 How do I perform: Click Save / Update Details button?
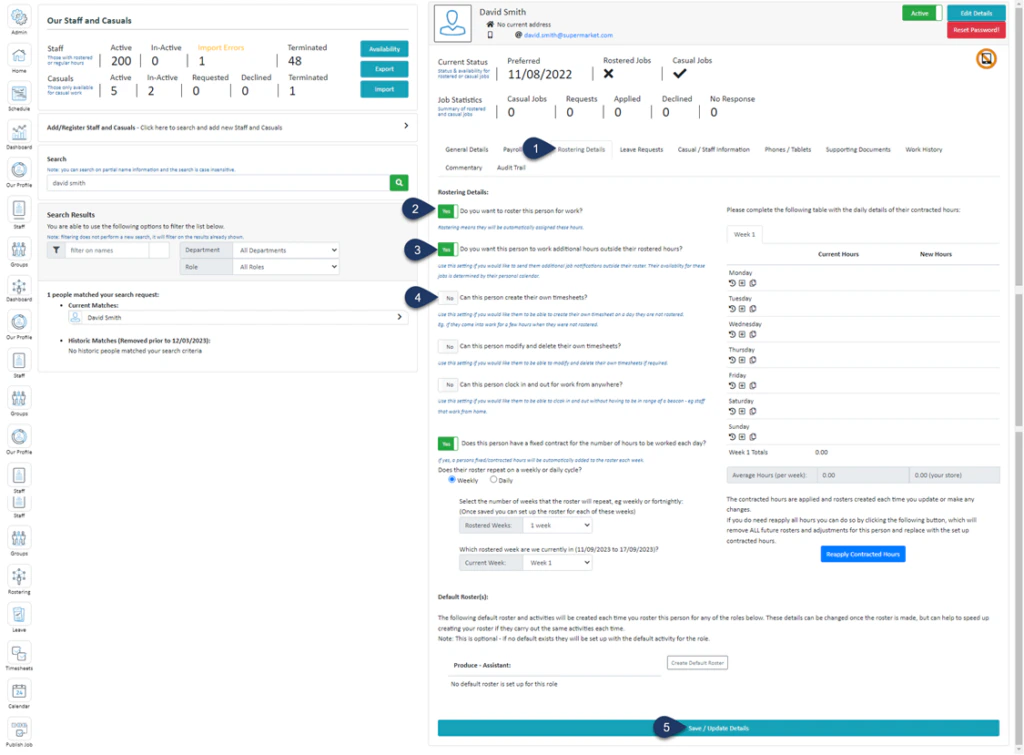tap(718, 728)
